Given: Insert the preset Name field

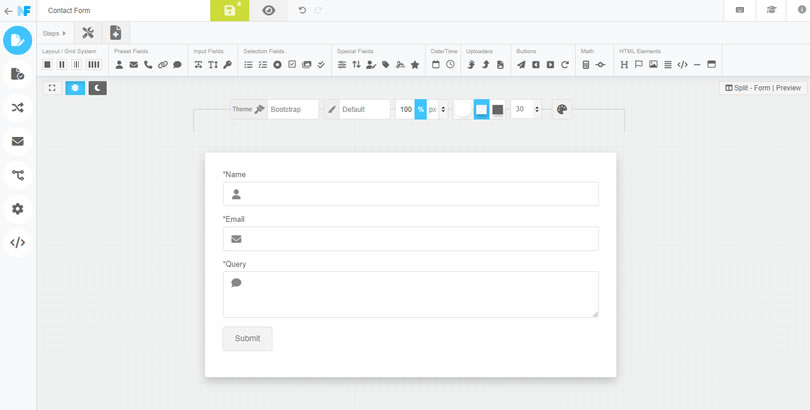Looking at the screenshot, I should pos(119,65).
